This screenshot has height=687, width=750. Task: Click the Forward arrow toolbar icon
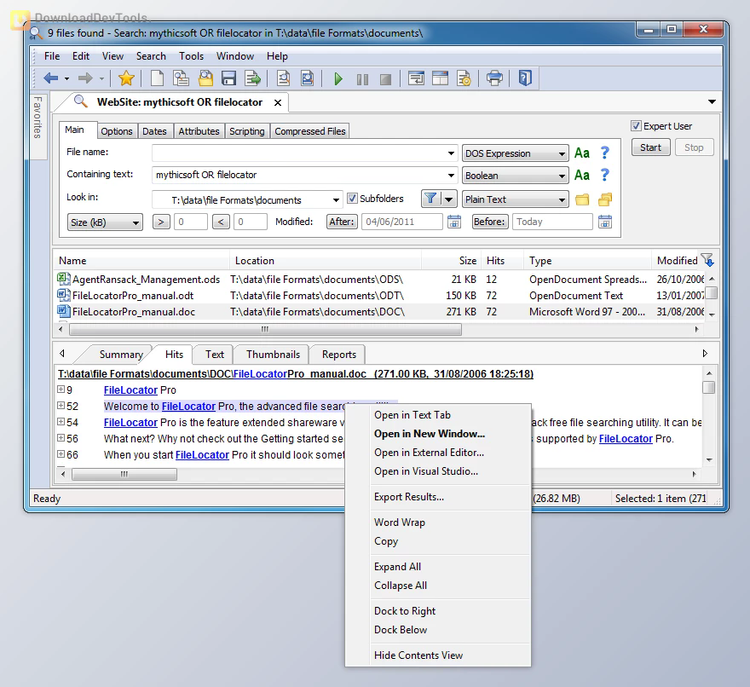point(85,78)
